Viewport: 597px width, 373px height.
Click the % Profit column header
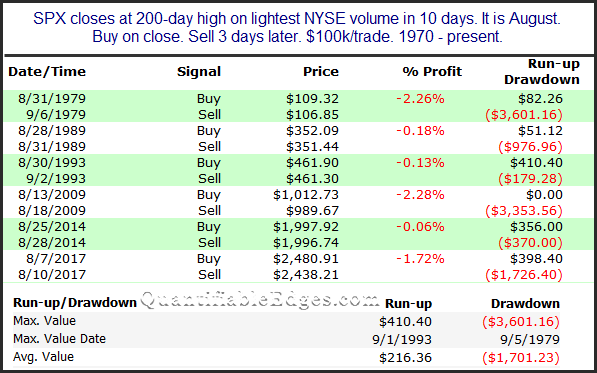[432, 72]
